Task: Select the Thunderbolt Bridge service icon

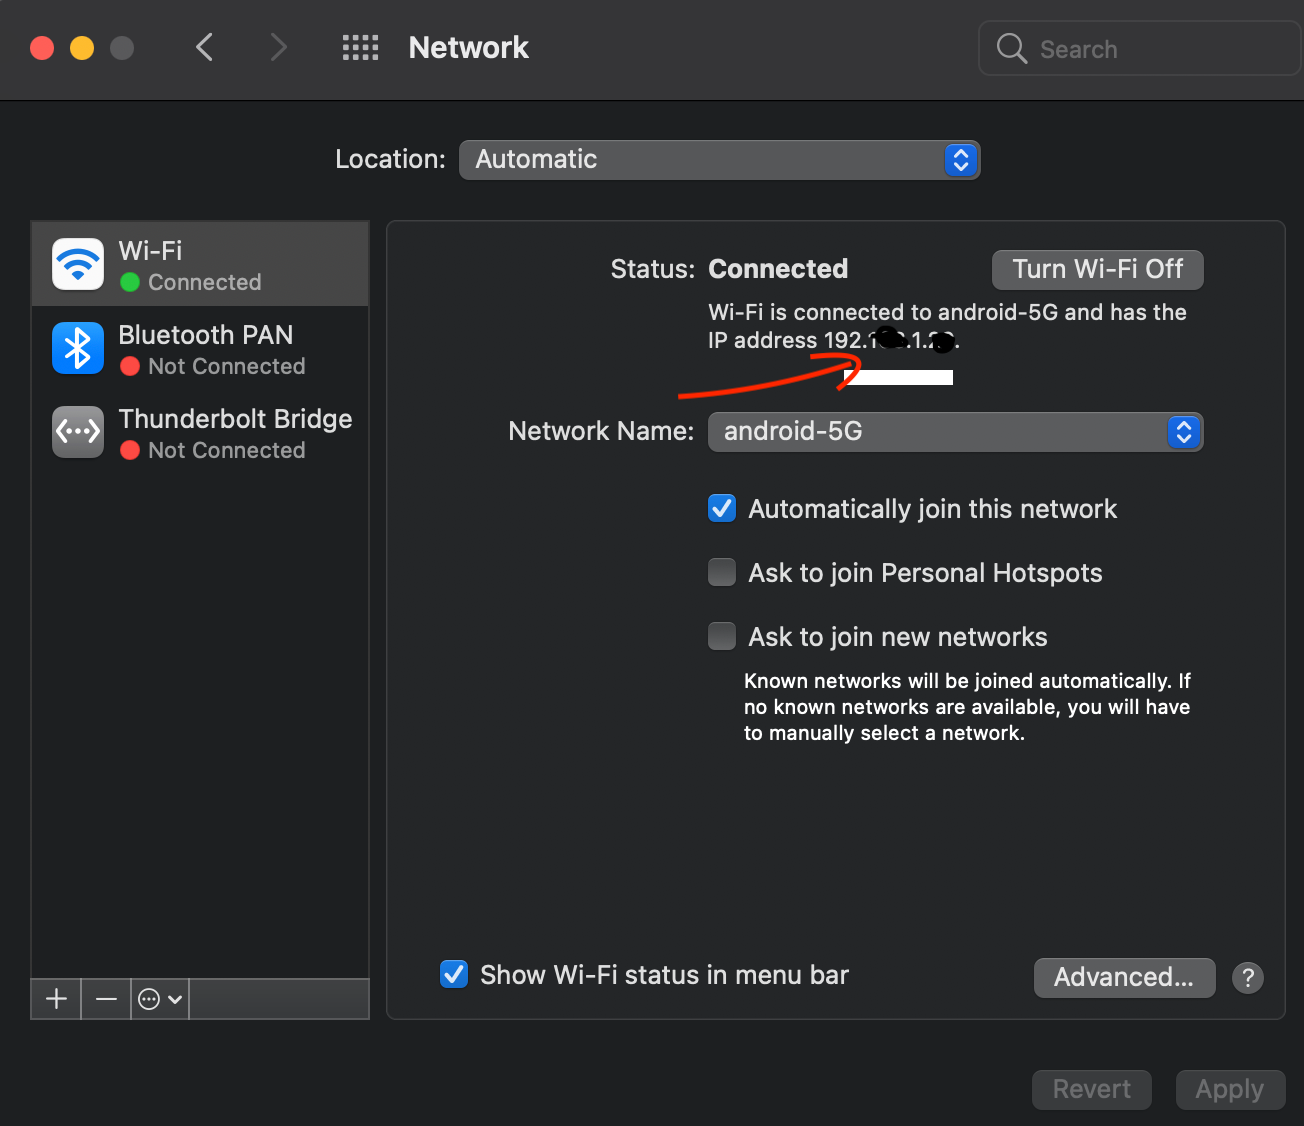Action: click(78, 432)
